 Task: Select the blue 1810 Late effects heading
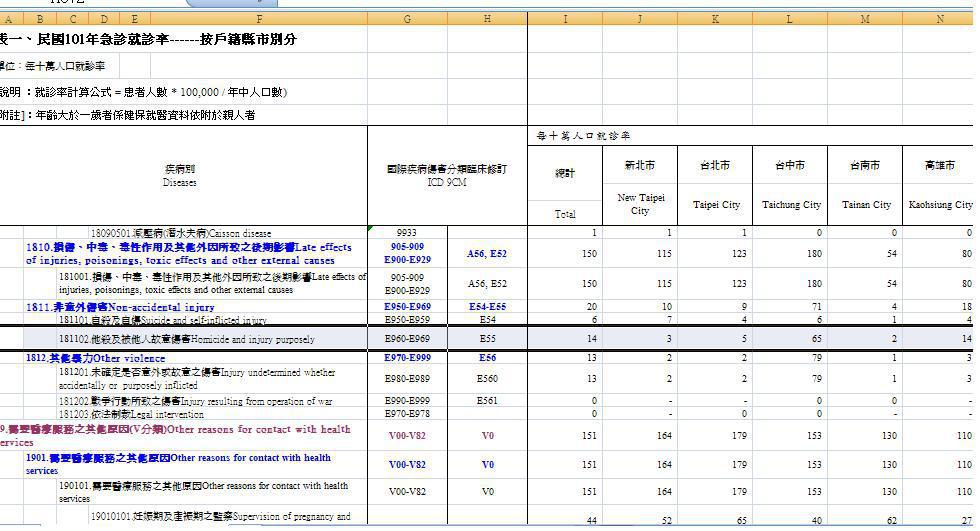pos(188,254)
